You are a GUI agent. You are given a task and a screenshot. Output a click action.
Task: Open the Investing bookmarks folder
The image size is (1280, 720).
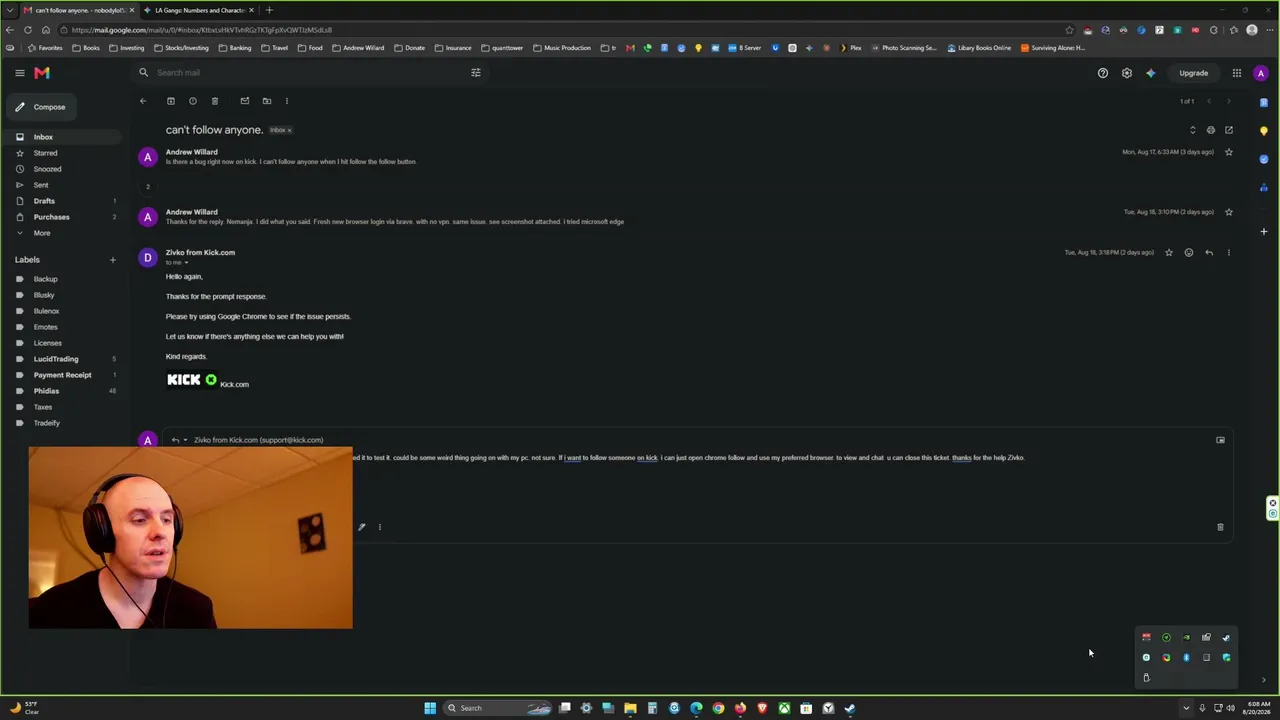(x=126, y=48)
